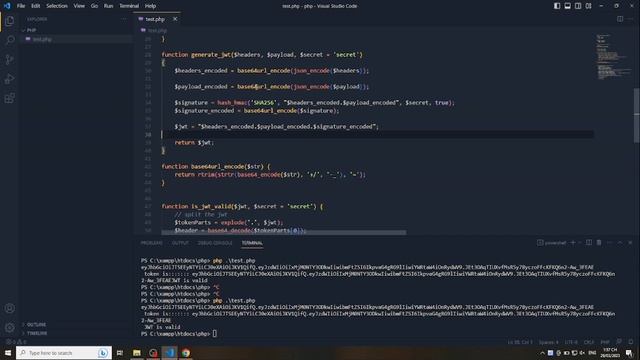Open the terminal launch profile dropdown arrow
The width and height of the screenshot is (640, 360).
point(580,242)
